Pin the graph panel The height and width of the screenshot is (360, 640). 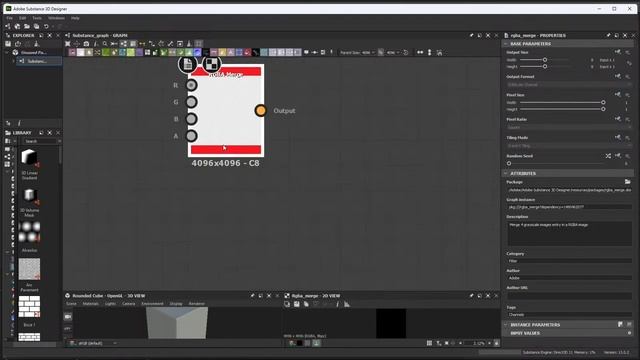click(471, 36)
